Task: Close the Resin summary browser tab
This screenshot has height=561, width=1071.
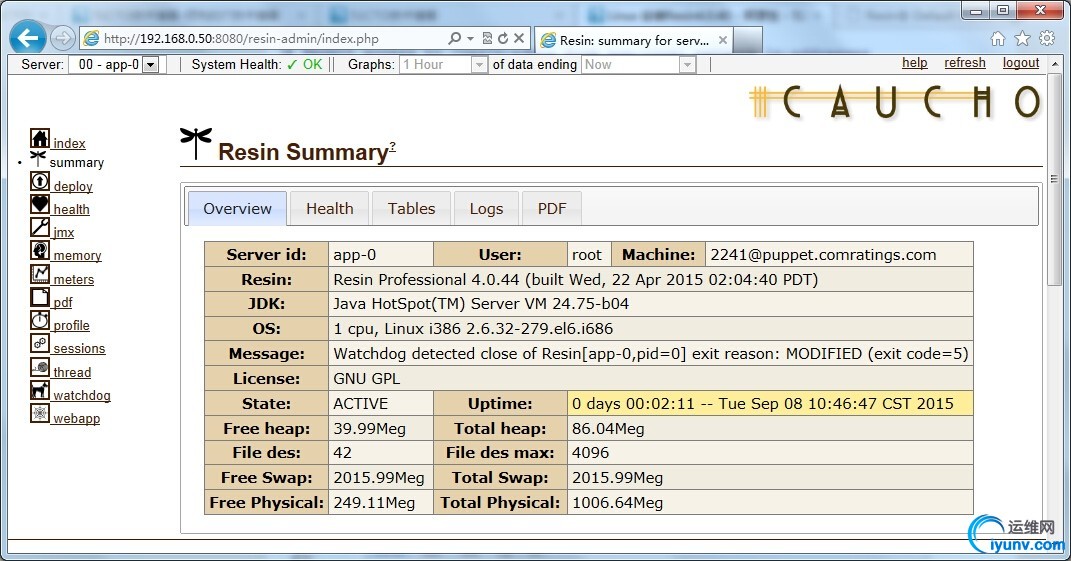Action: click(722, 40)
